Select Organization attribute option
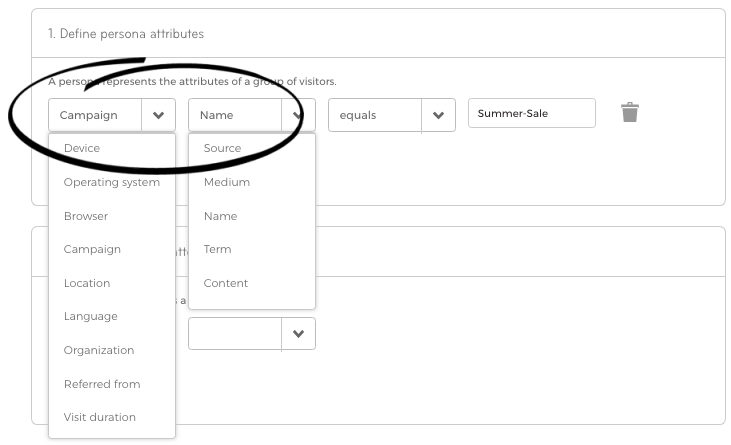 tap(99, 350)
